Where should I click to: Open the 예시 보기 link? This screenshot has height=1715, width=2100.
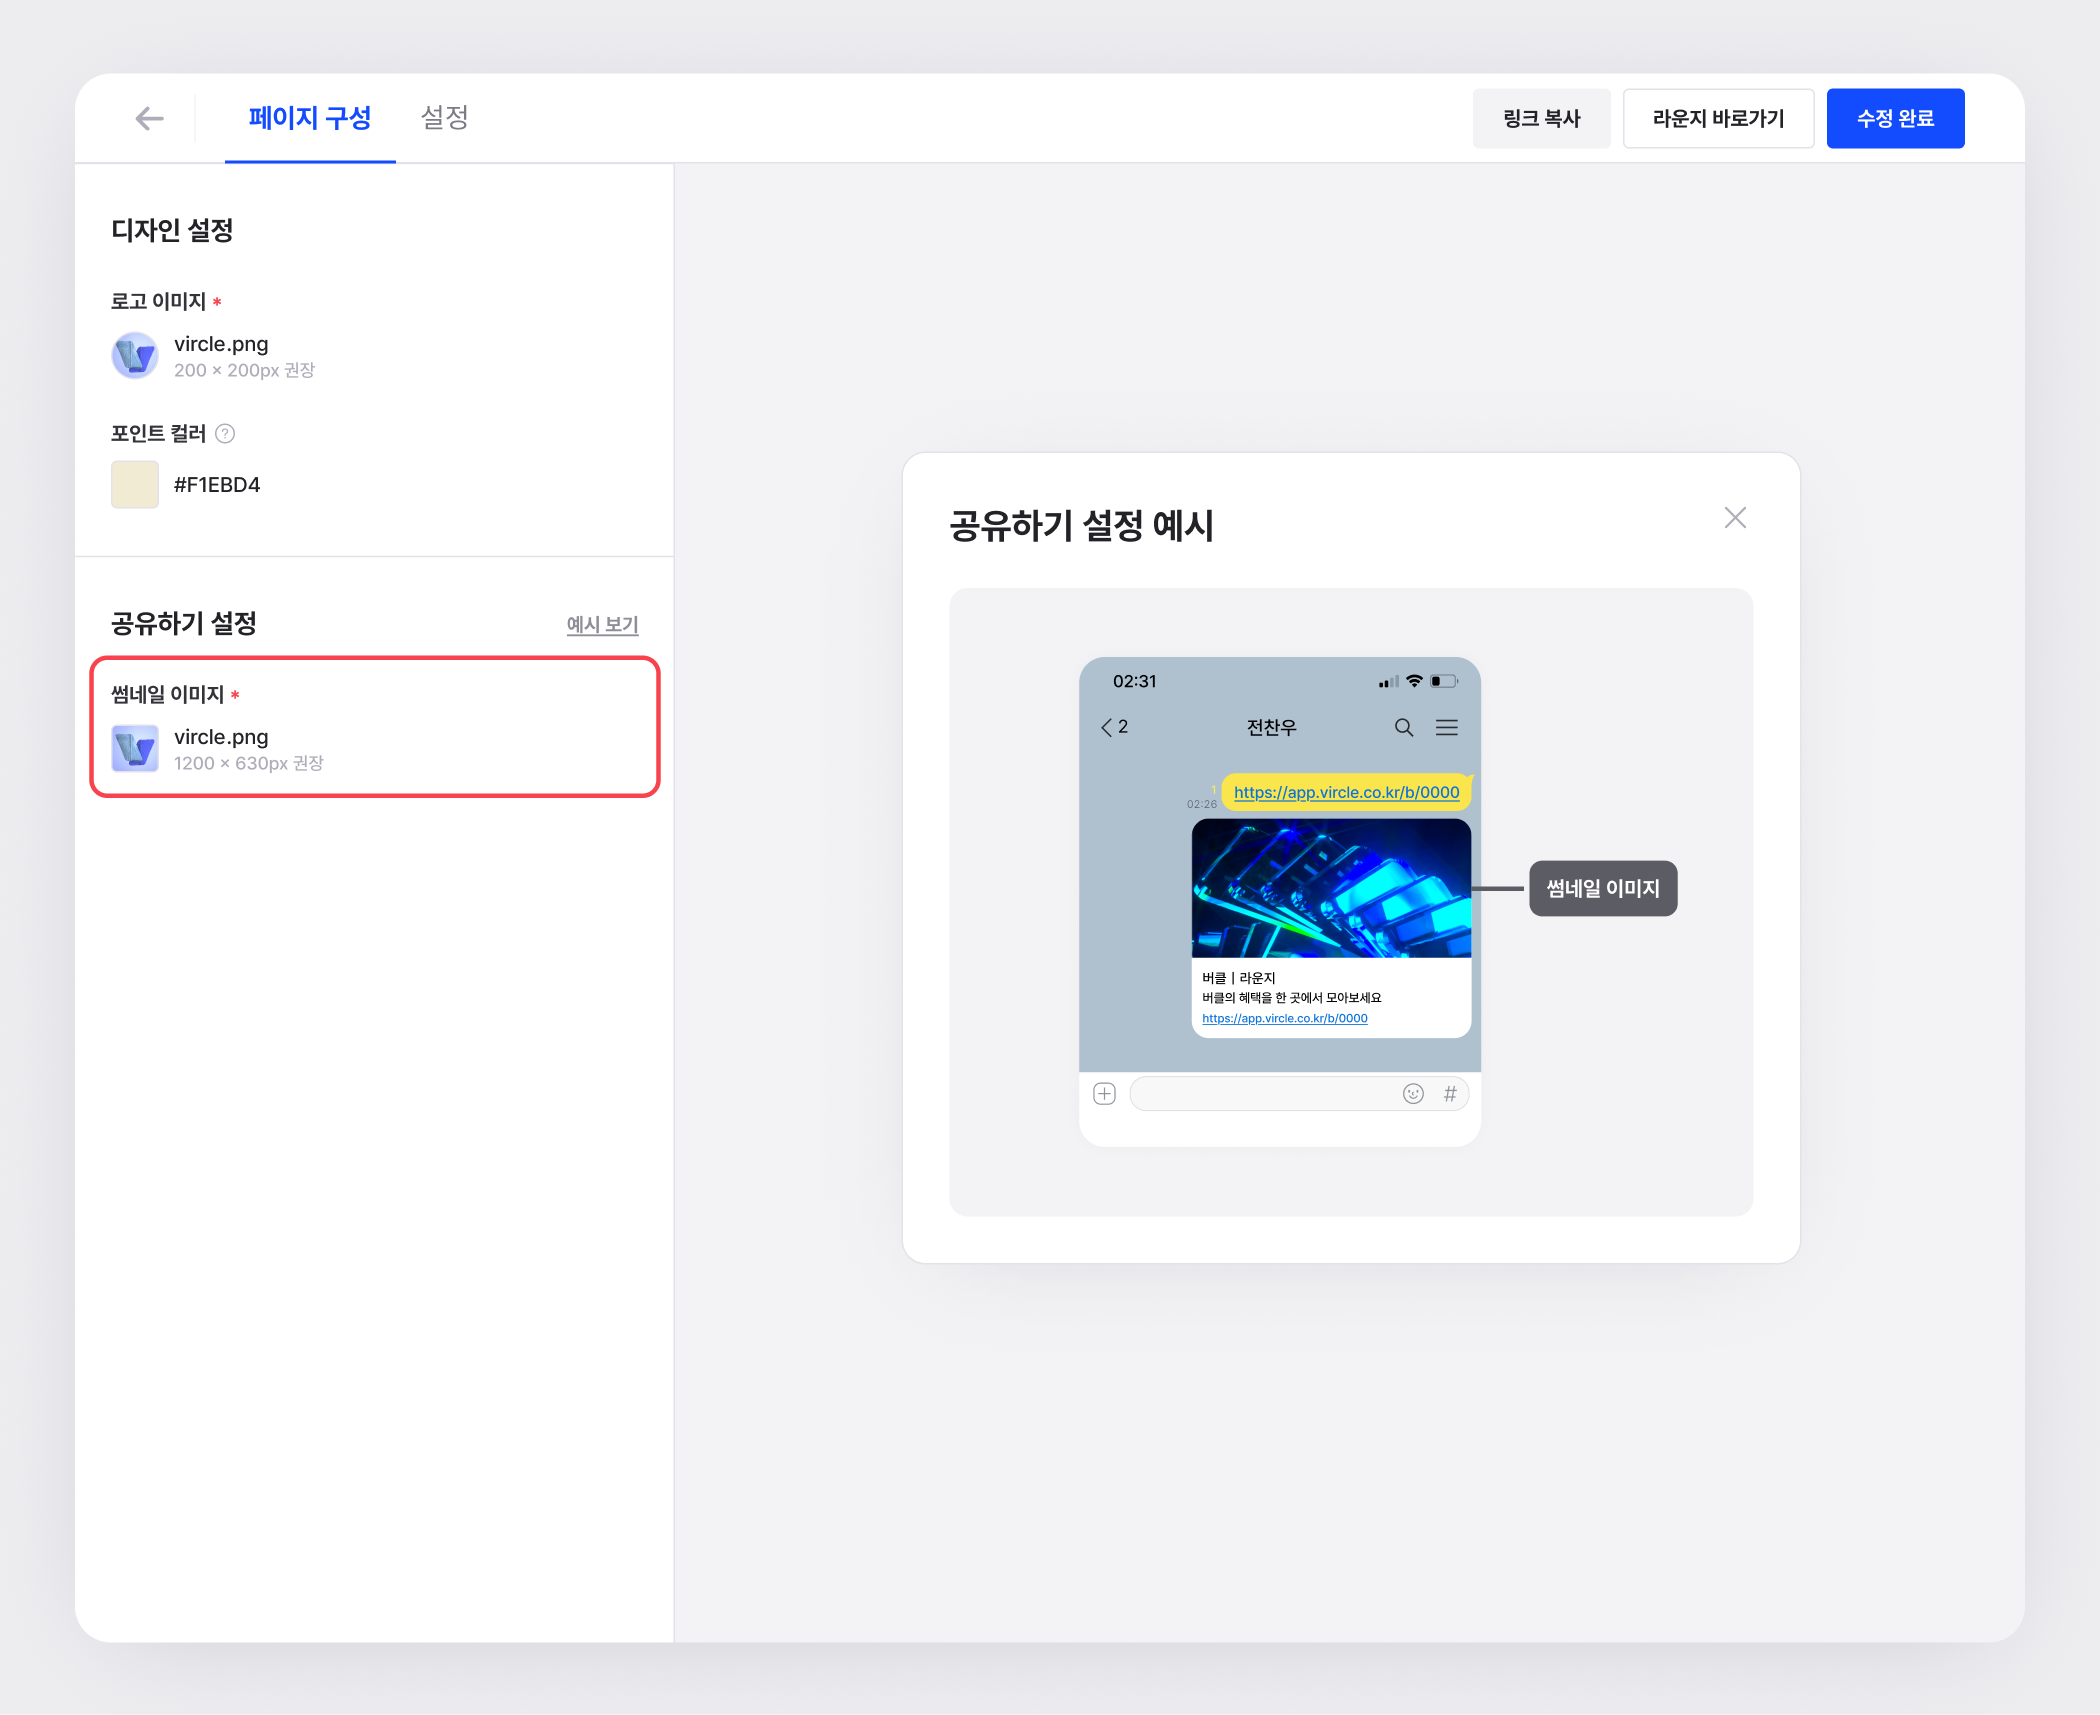click(x=602, y=625)
